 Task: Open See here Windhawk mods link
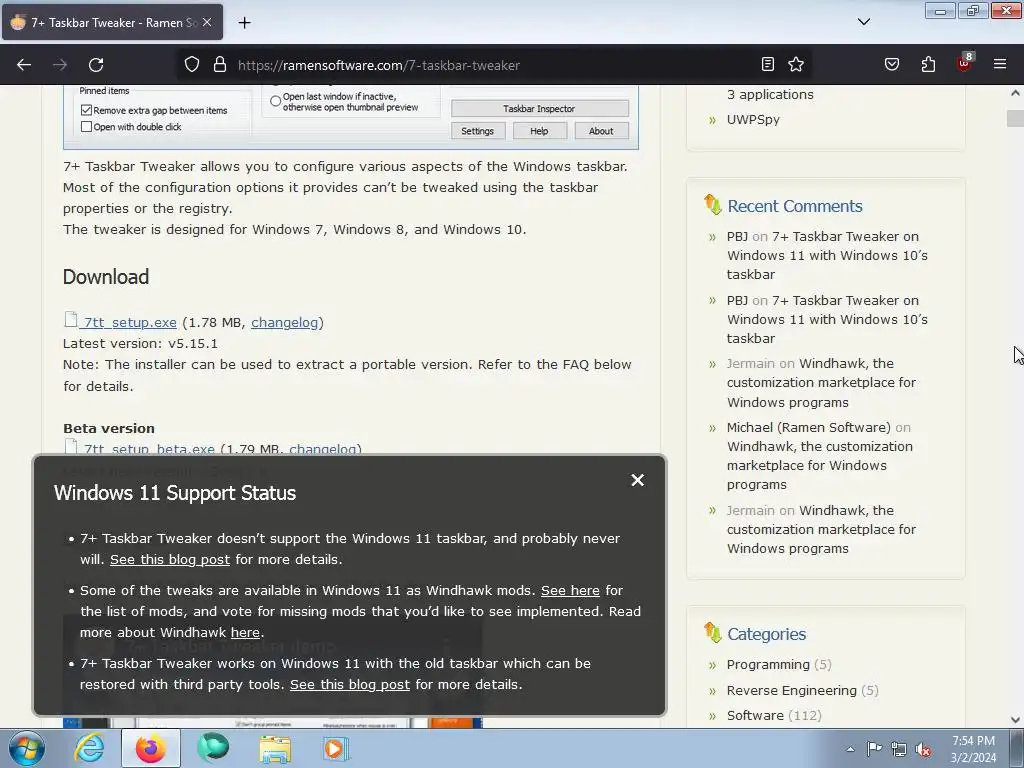click(x=570, y=590)
